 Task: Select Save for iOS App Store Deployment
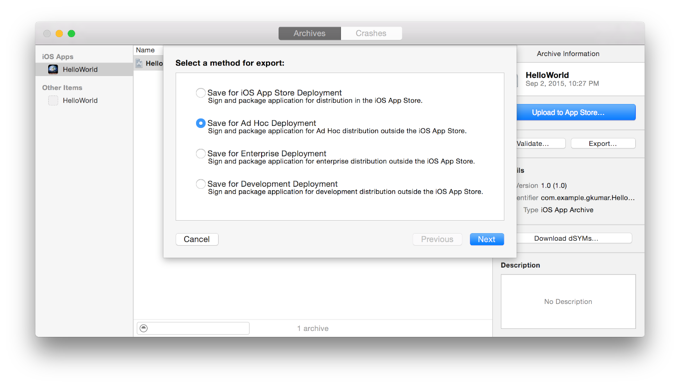(200, 93)
